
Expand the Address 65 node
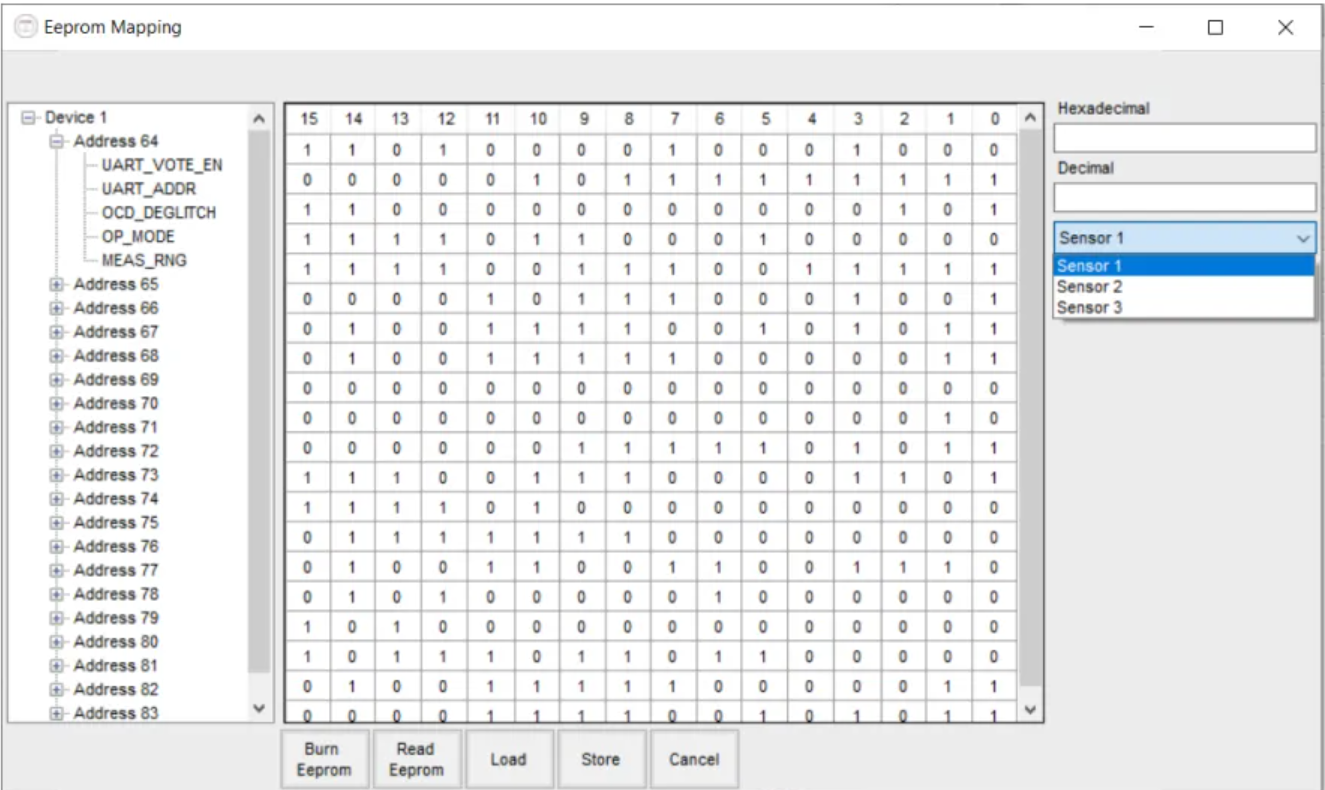coord(56,285)
